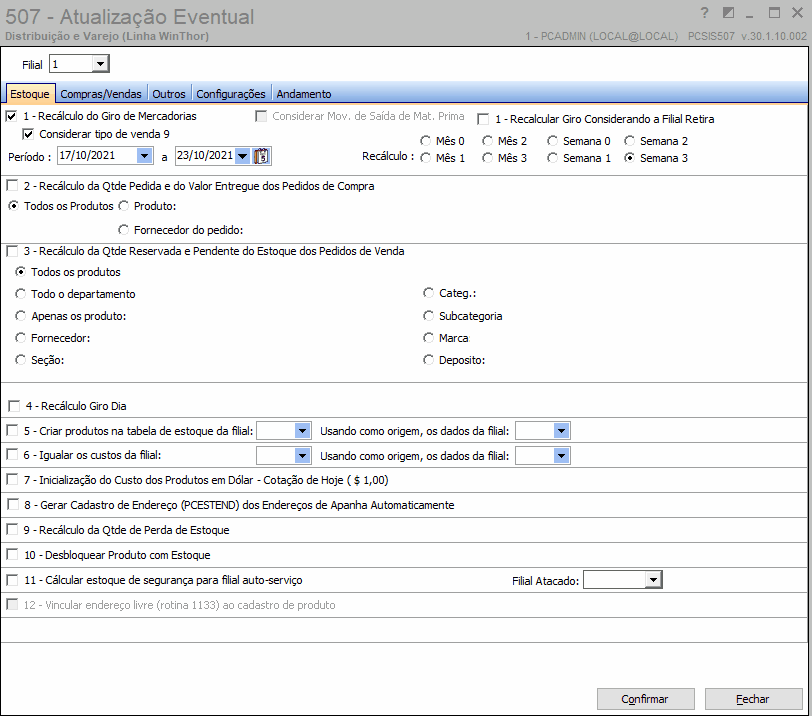
Task: Enable 4 - Recálculo Giro Dia
Action: click(x=14, y=406)
